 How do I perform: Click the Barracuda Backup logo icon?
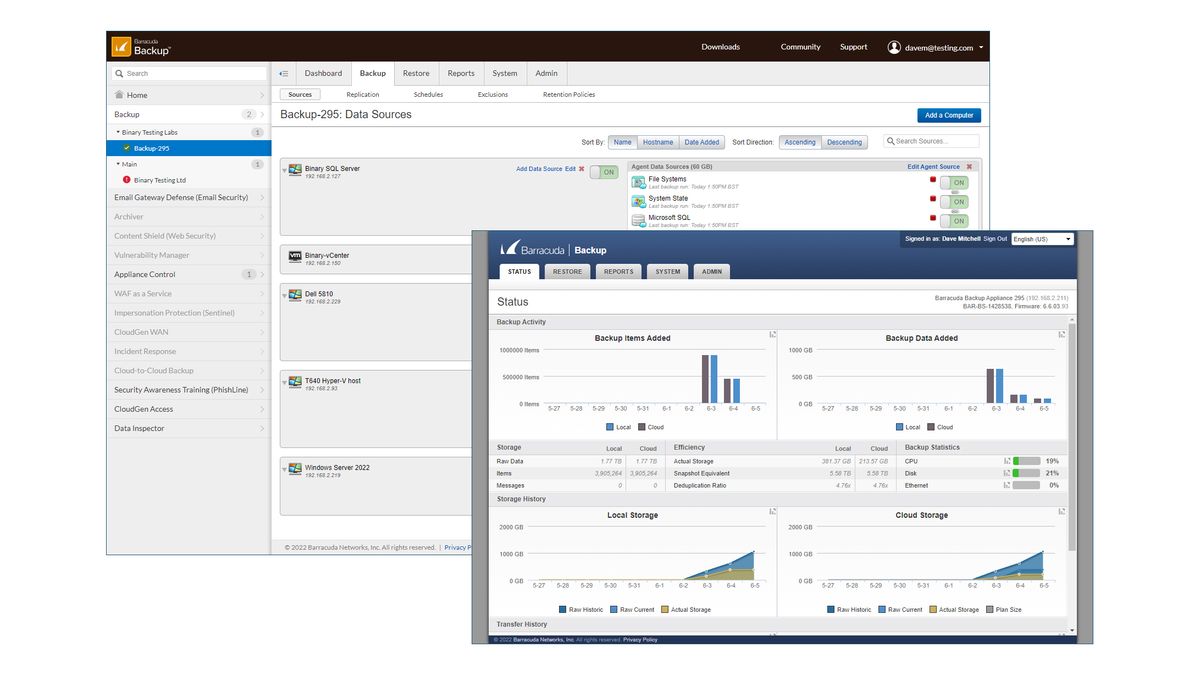coord(123,45)
